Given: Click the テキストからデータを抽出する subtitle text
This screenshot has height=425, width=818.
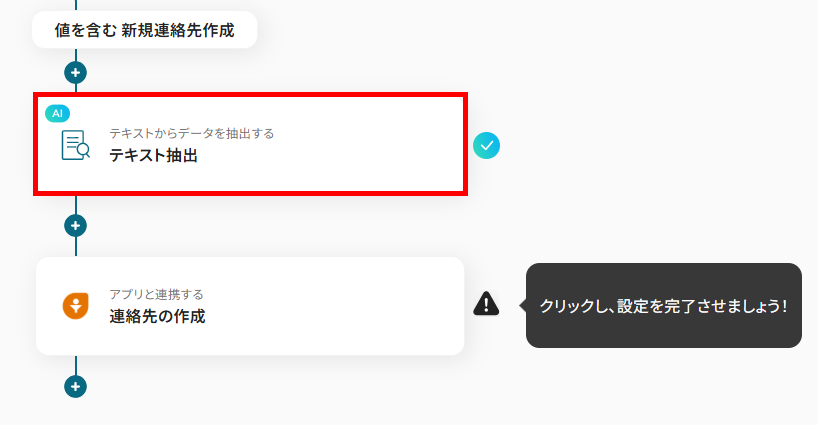Looking at the screenshot, I should (x=191, y=133).
